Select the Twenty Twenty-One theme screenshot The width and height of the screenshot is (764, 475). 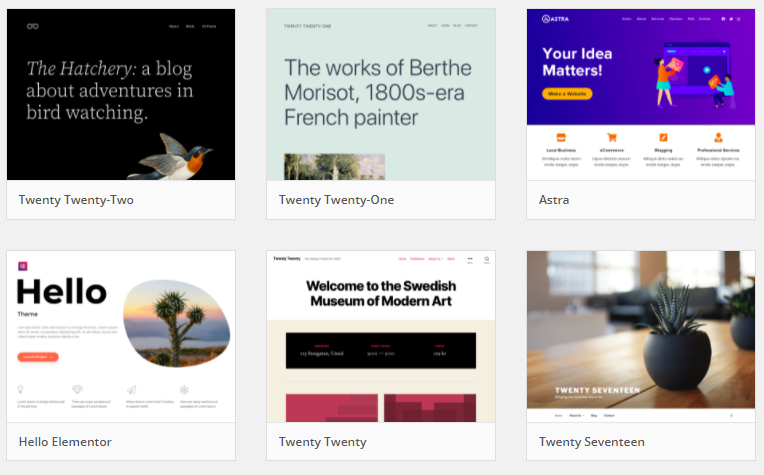(381, 94)
